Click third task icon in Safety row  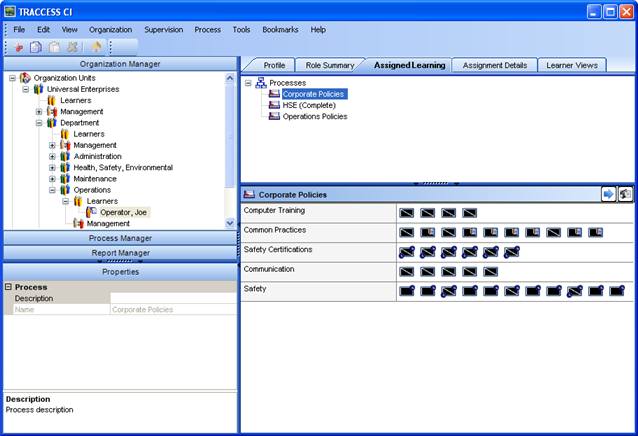click(x=448, y=291)
